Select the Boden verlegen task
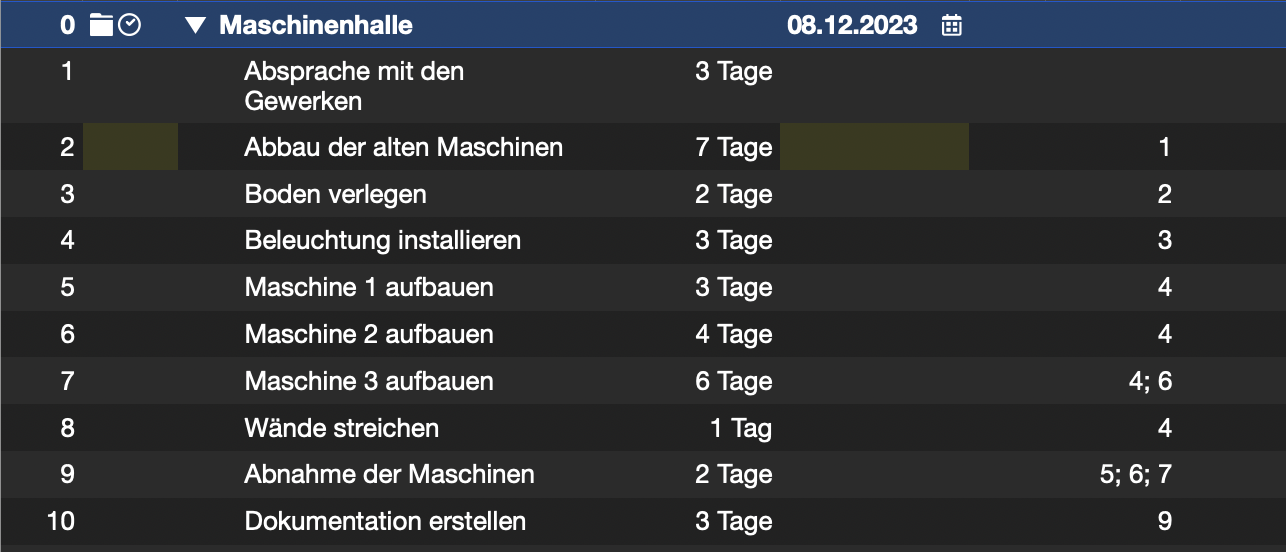Viewport: 1286px width, 552px height. coord(335,194)
